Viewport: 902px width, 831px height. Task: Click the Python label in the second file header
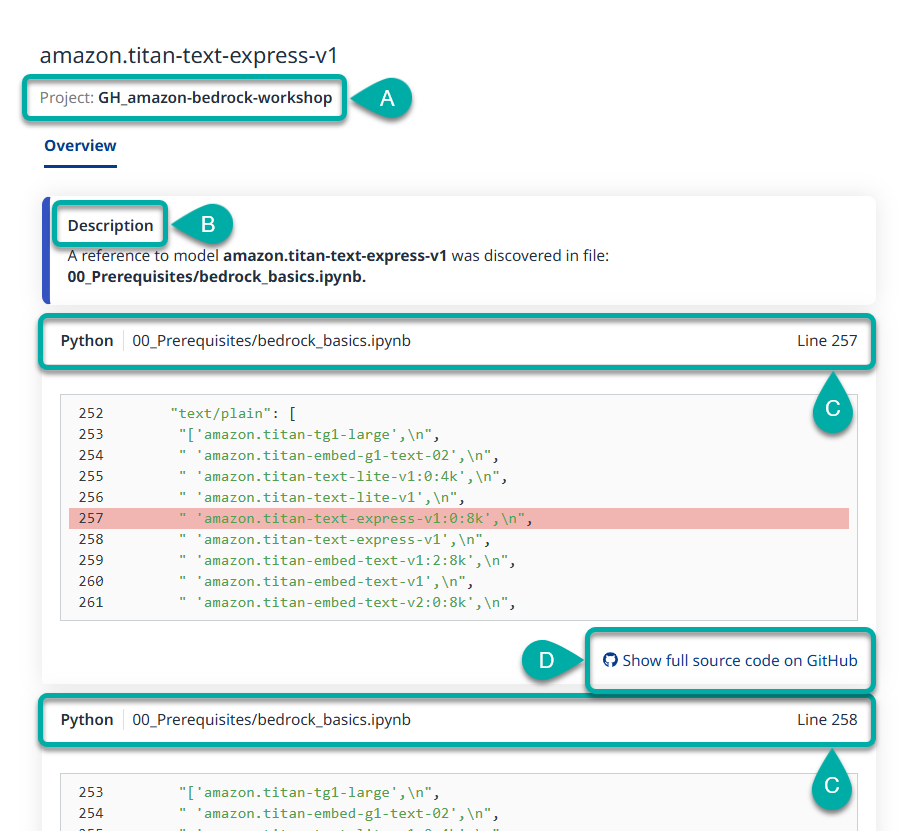coord(87,720)
